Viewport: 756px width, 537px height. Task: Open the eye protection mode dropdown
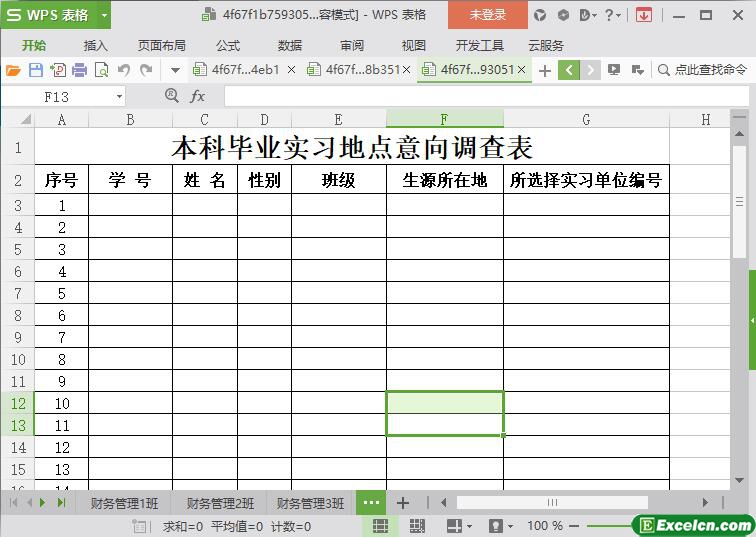(x=511, y=526)
